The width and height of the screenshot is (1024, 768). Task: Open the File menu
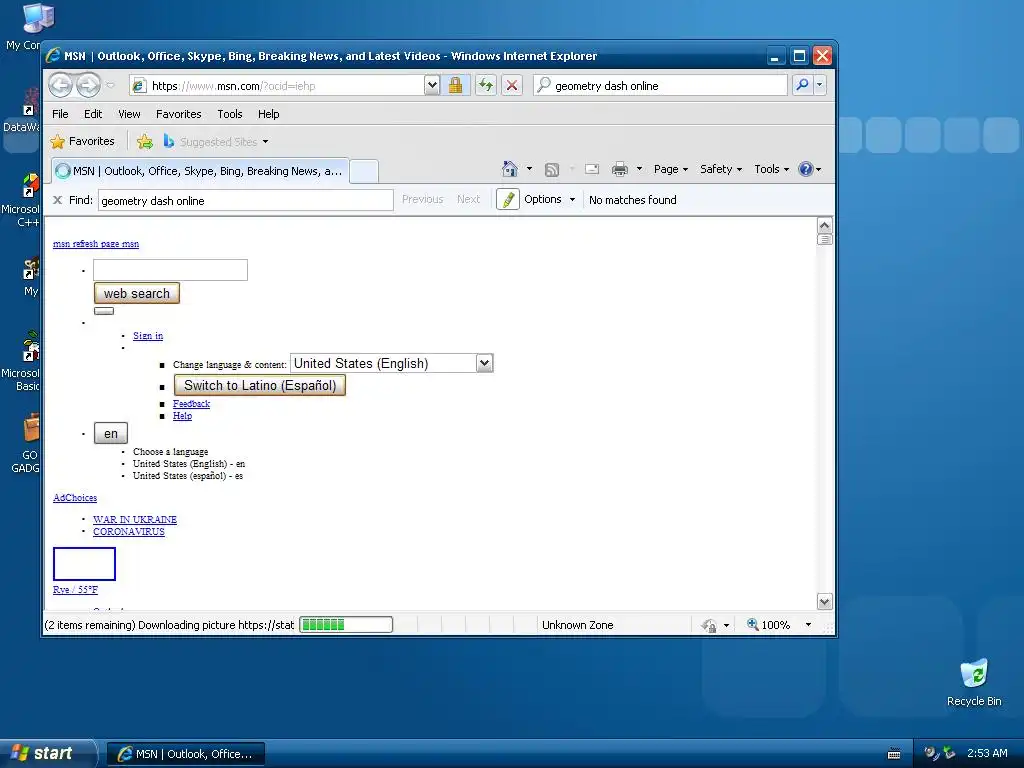(60, 114)
